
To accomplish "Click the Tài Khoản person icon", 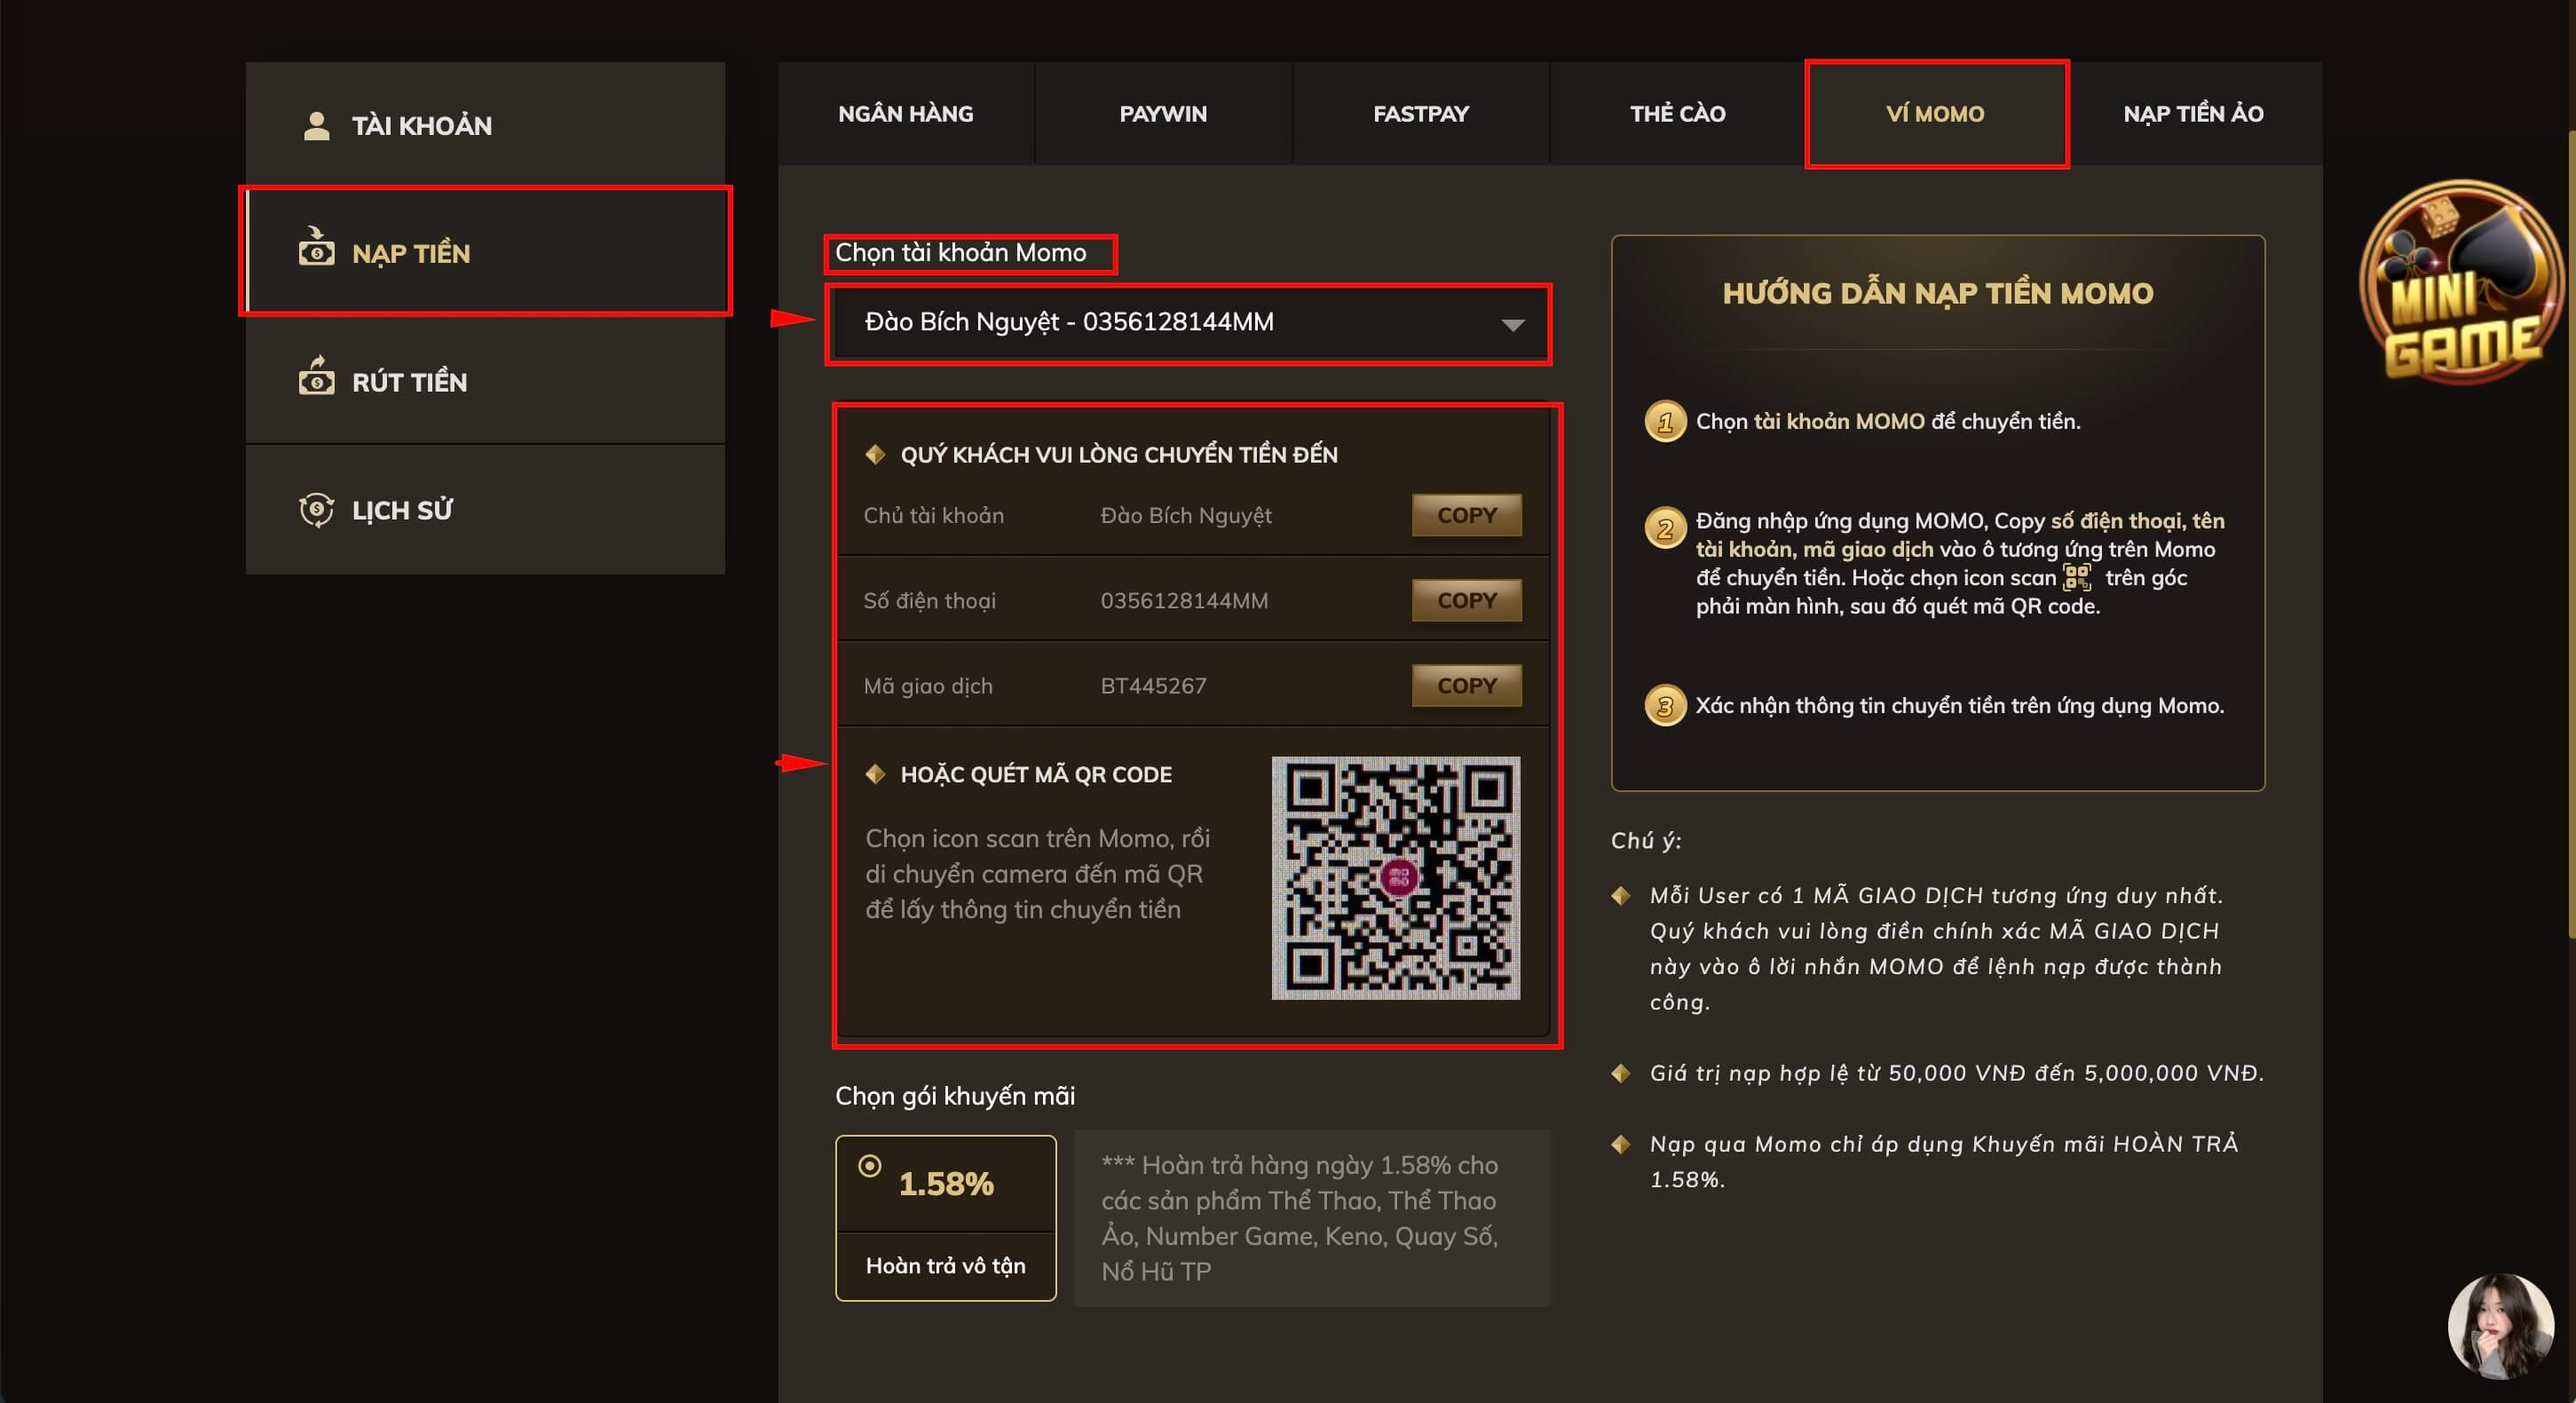I will click(x=316, y=126).
